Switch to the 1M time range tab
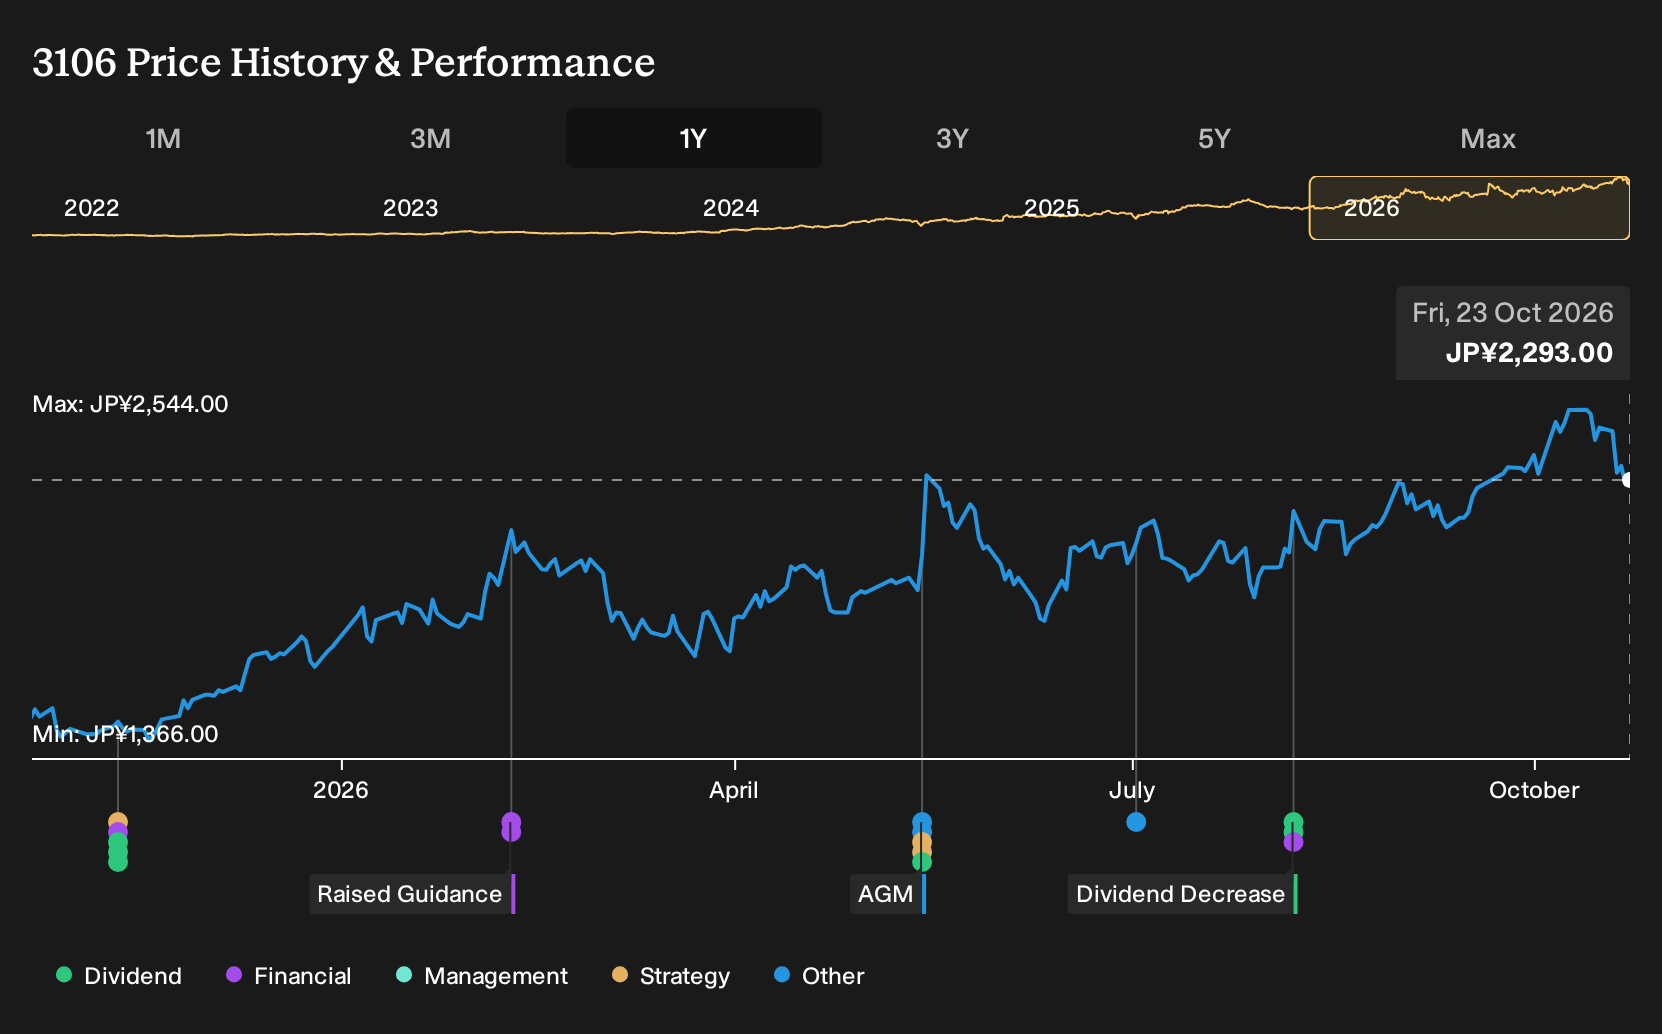 [163, 138]
